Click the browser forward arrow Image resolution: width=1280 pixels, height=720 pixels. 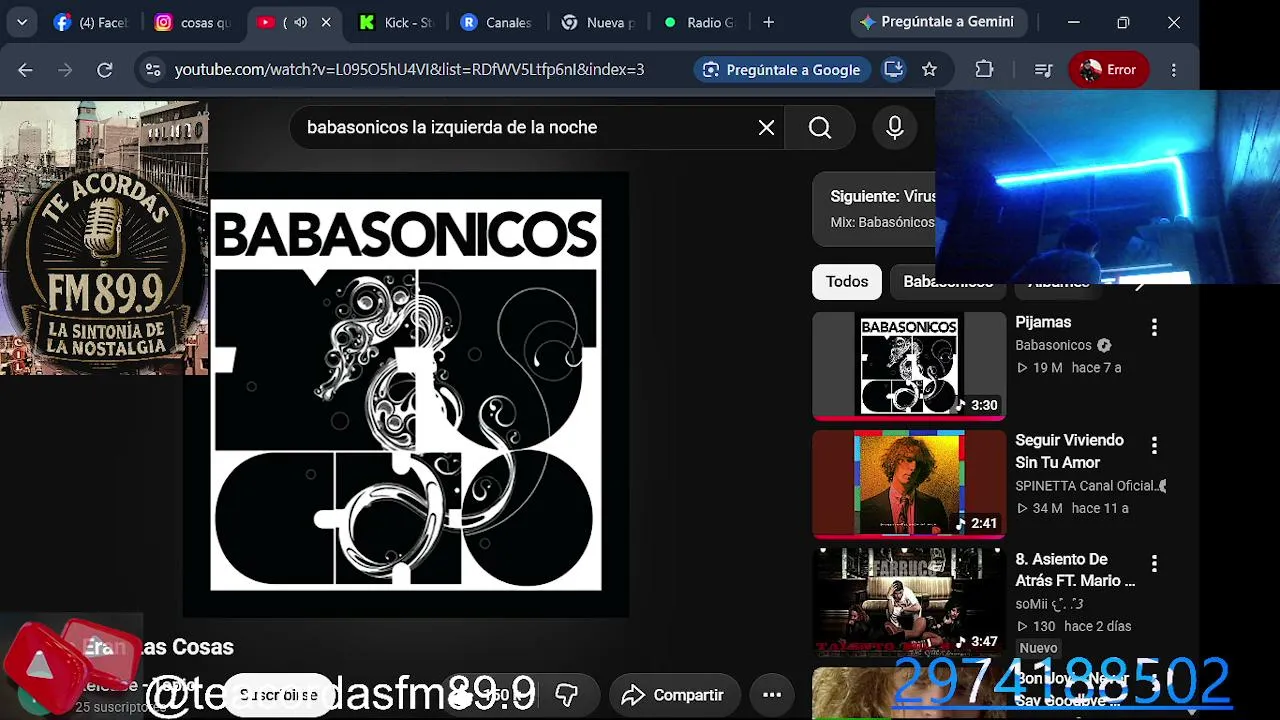pos(65,70)
